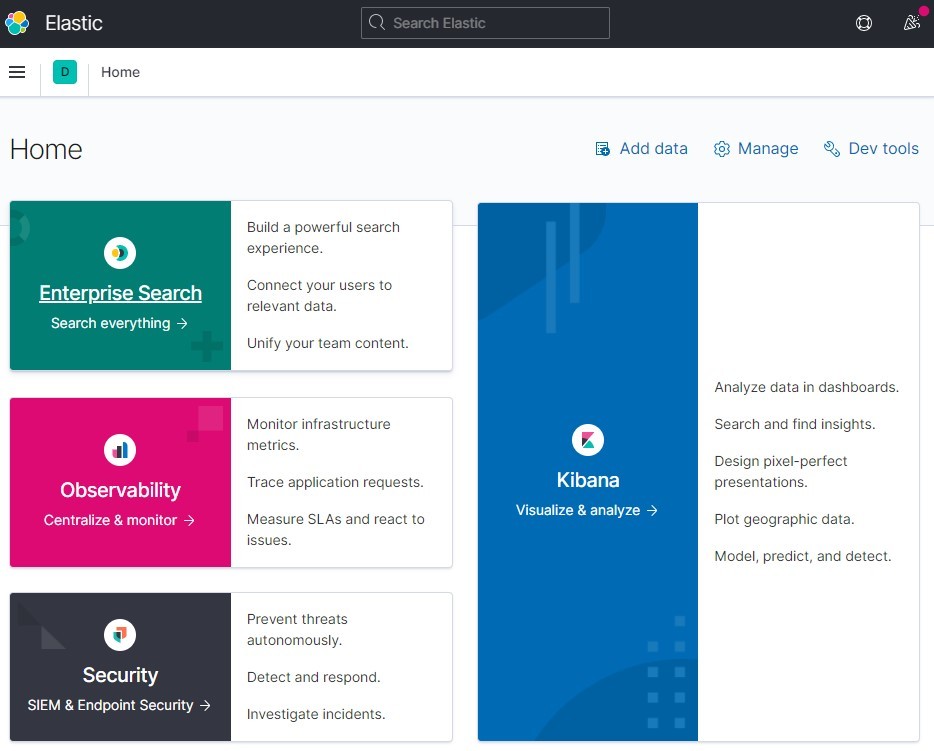The width and height of the screenshot is (934, 751).
Task: Click the Enterprise Search round logo
Action: pos(120,253)
